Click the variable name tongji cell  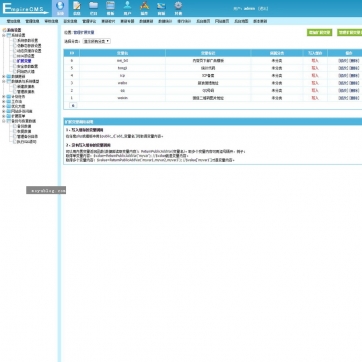tap(122, 68)
